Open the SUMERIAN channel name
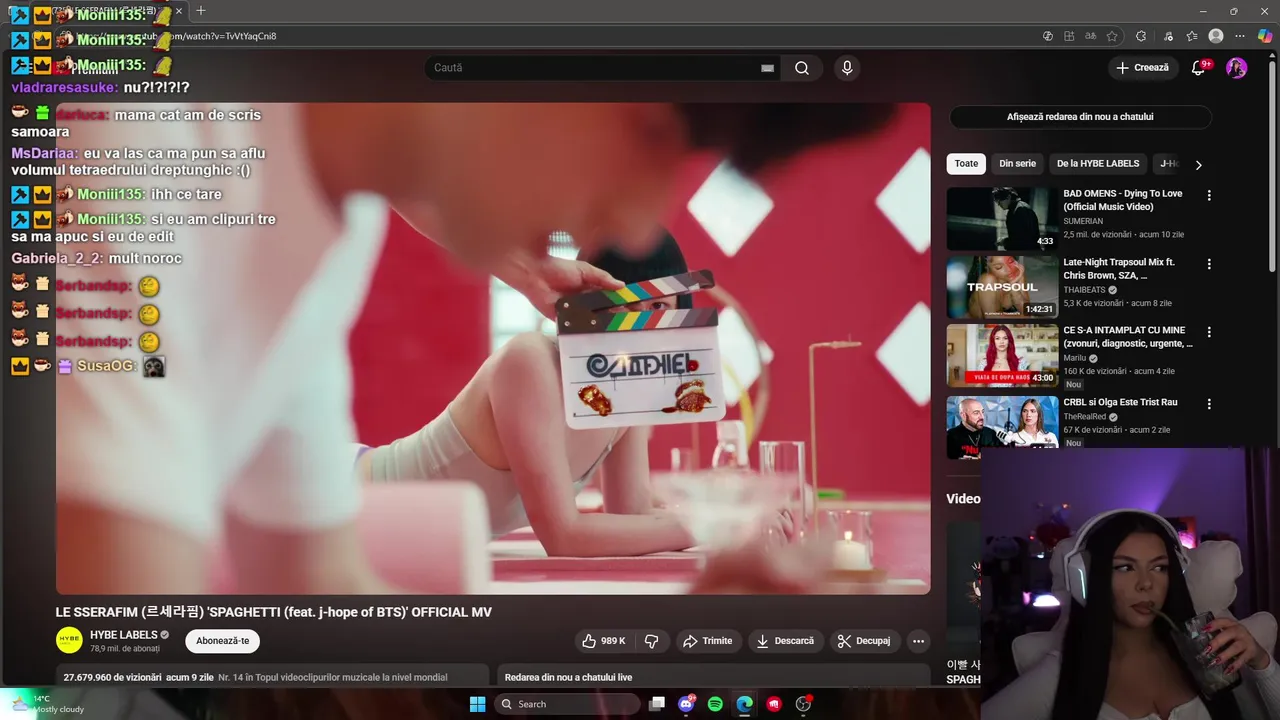The image size is (1280, 720). pyautogui.click(x=1083, y=221)
